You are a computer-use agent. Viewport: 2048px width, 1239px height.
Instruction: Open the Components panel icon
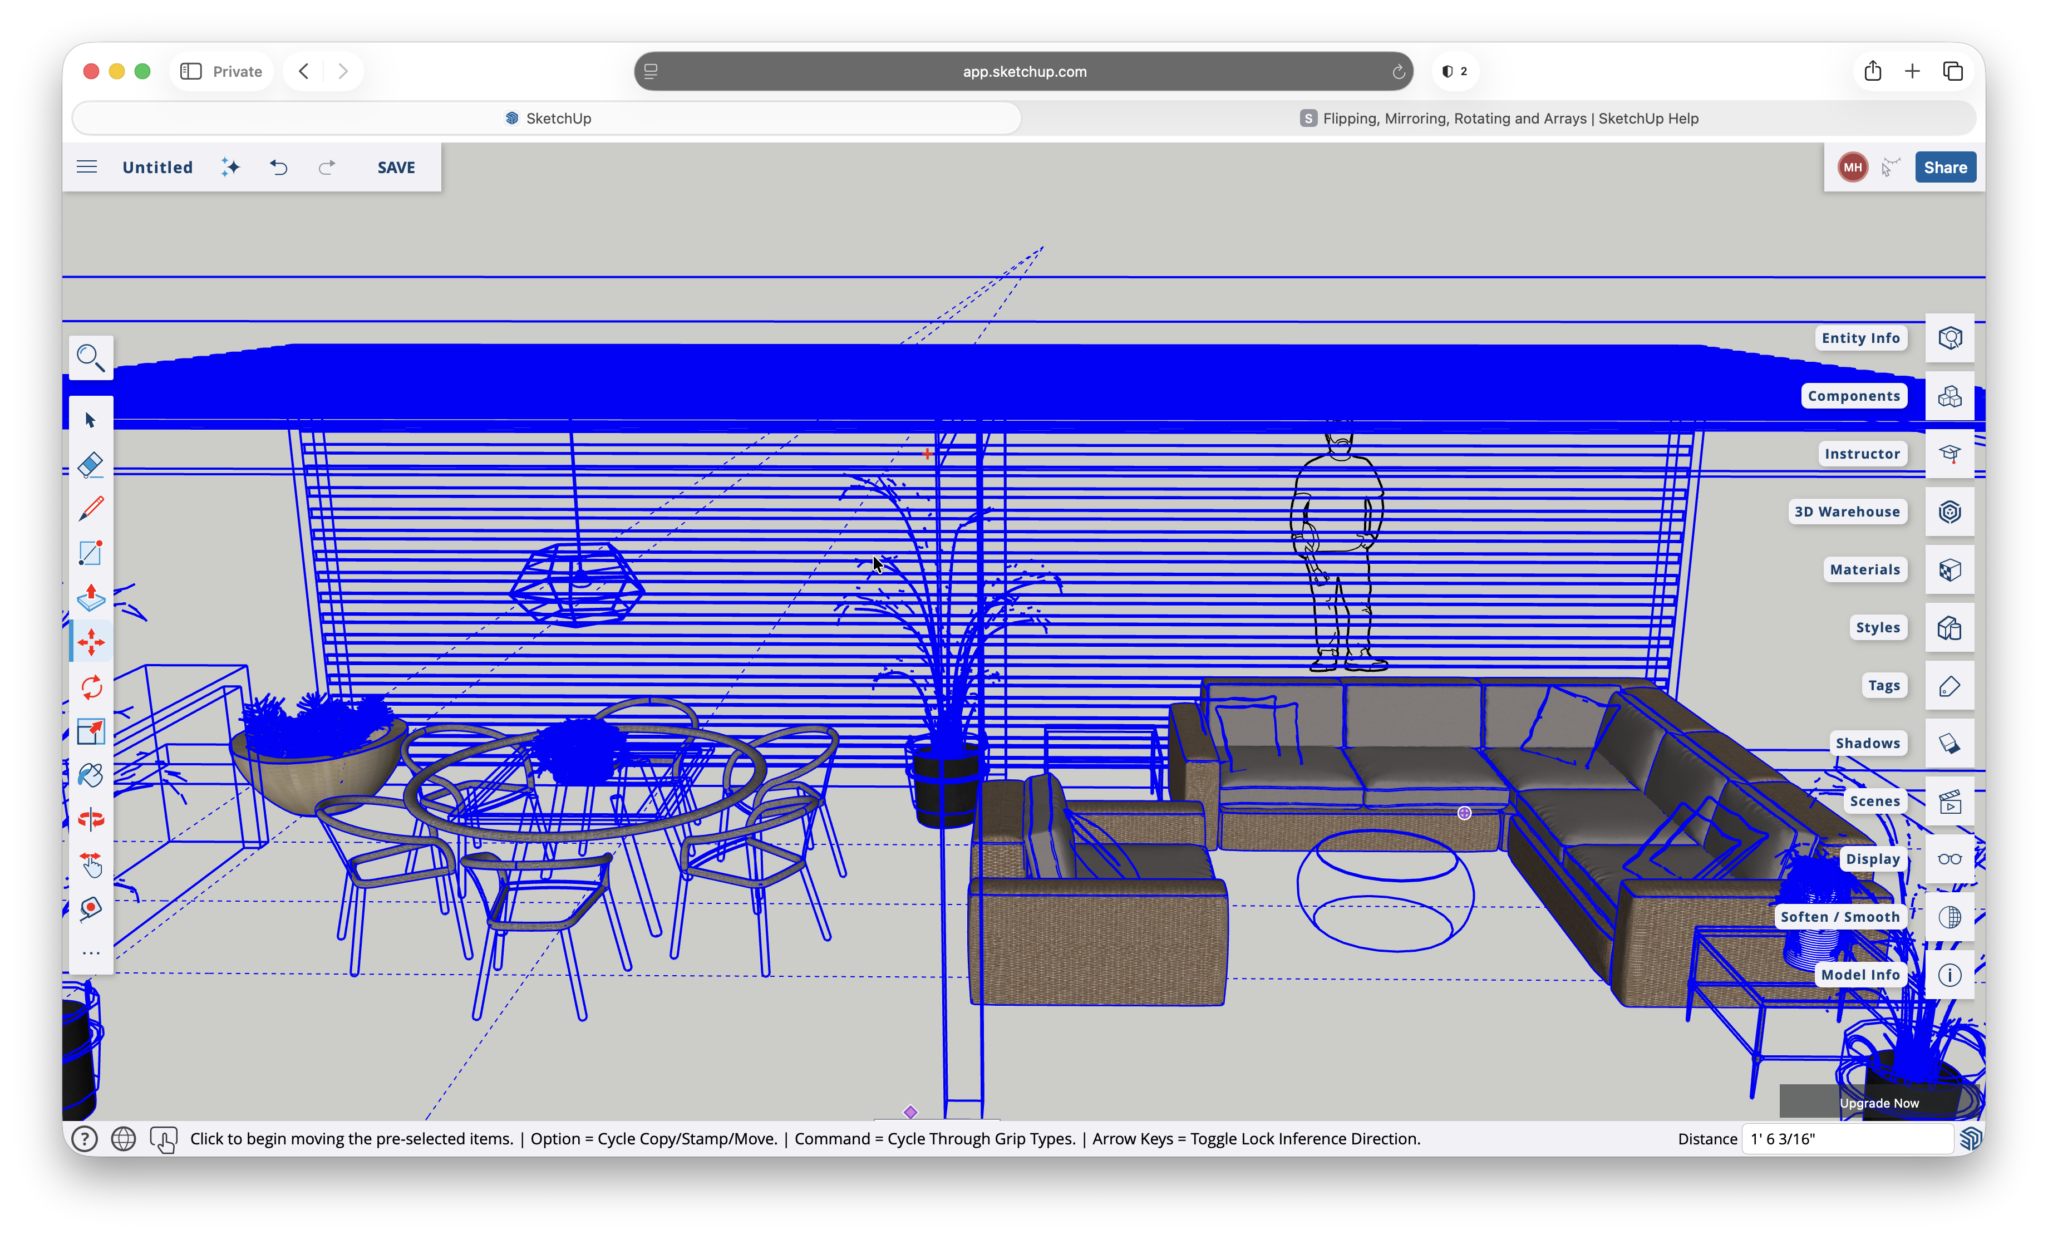click(x=1950, y=396)
